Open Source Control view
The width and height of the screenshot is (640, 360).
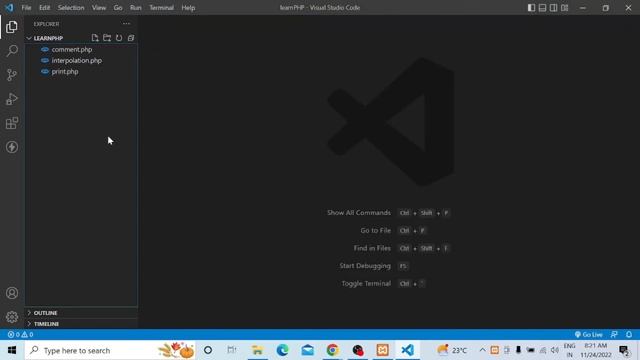[x=12, y=75]
